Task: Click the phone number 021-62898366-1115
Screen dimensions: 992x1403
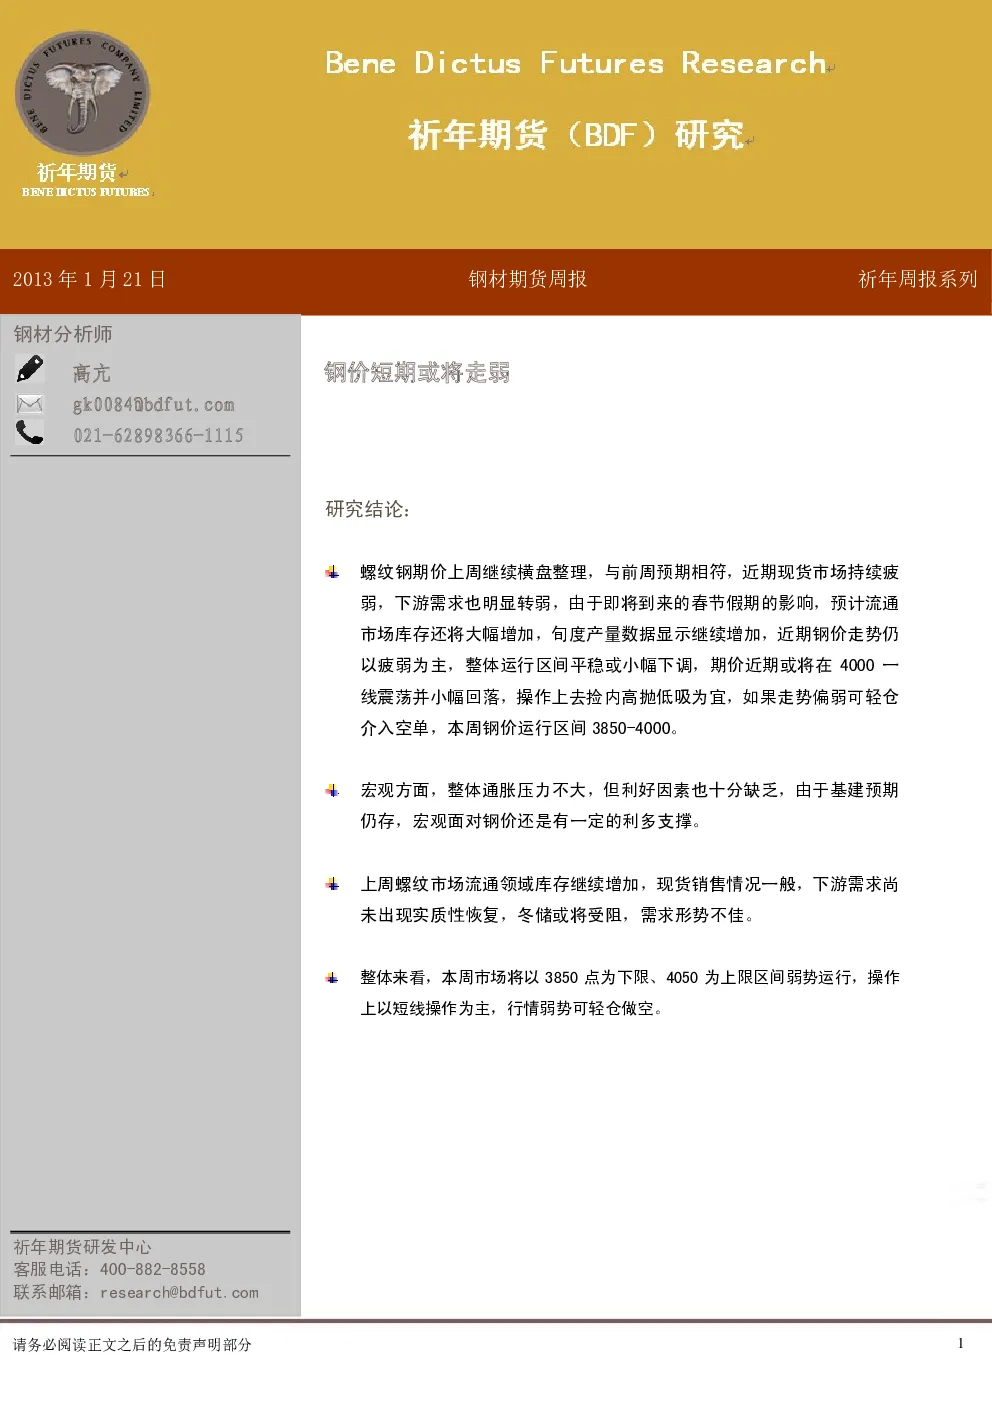Action: (x=158, y=435)
